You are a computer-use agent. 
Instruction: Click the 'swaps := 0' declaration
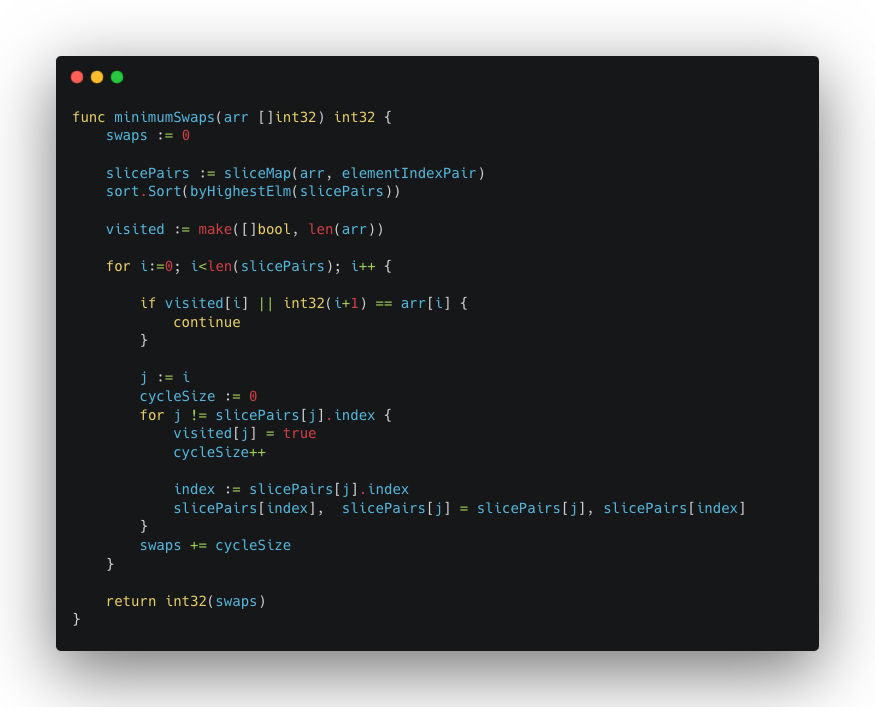tap(148, 136)
